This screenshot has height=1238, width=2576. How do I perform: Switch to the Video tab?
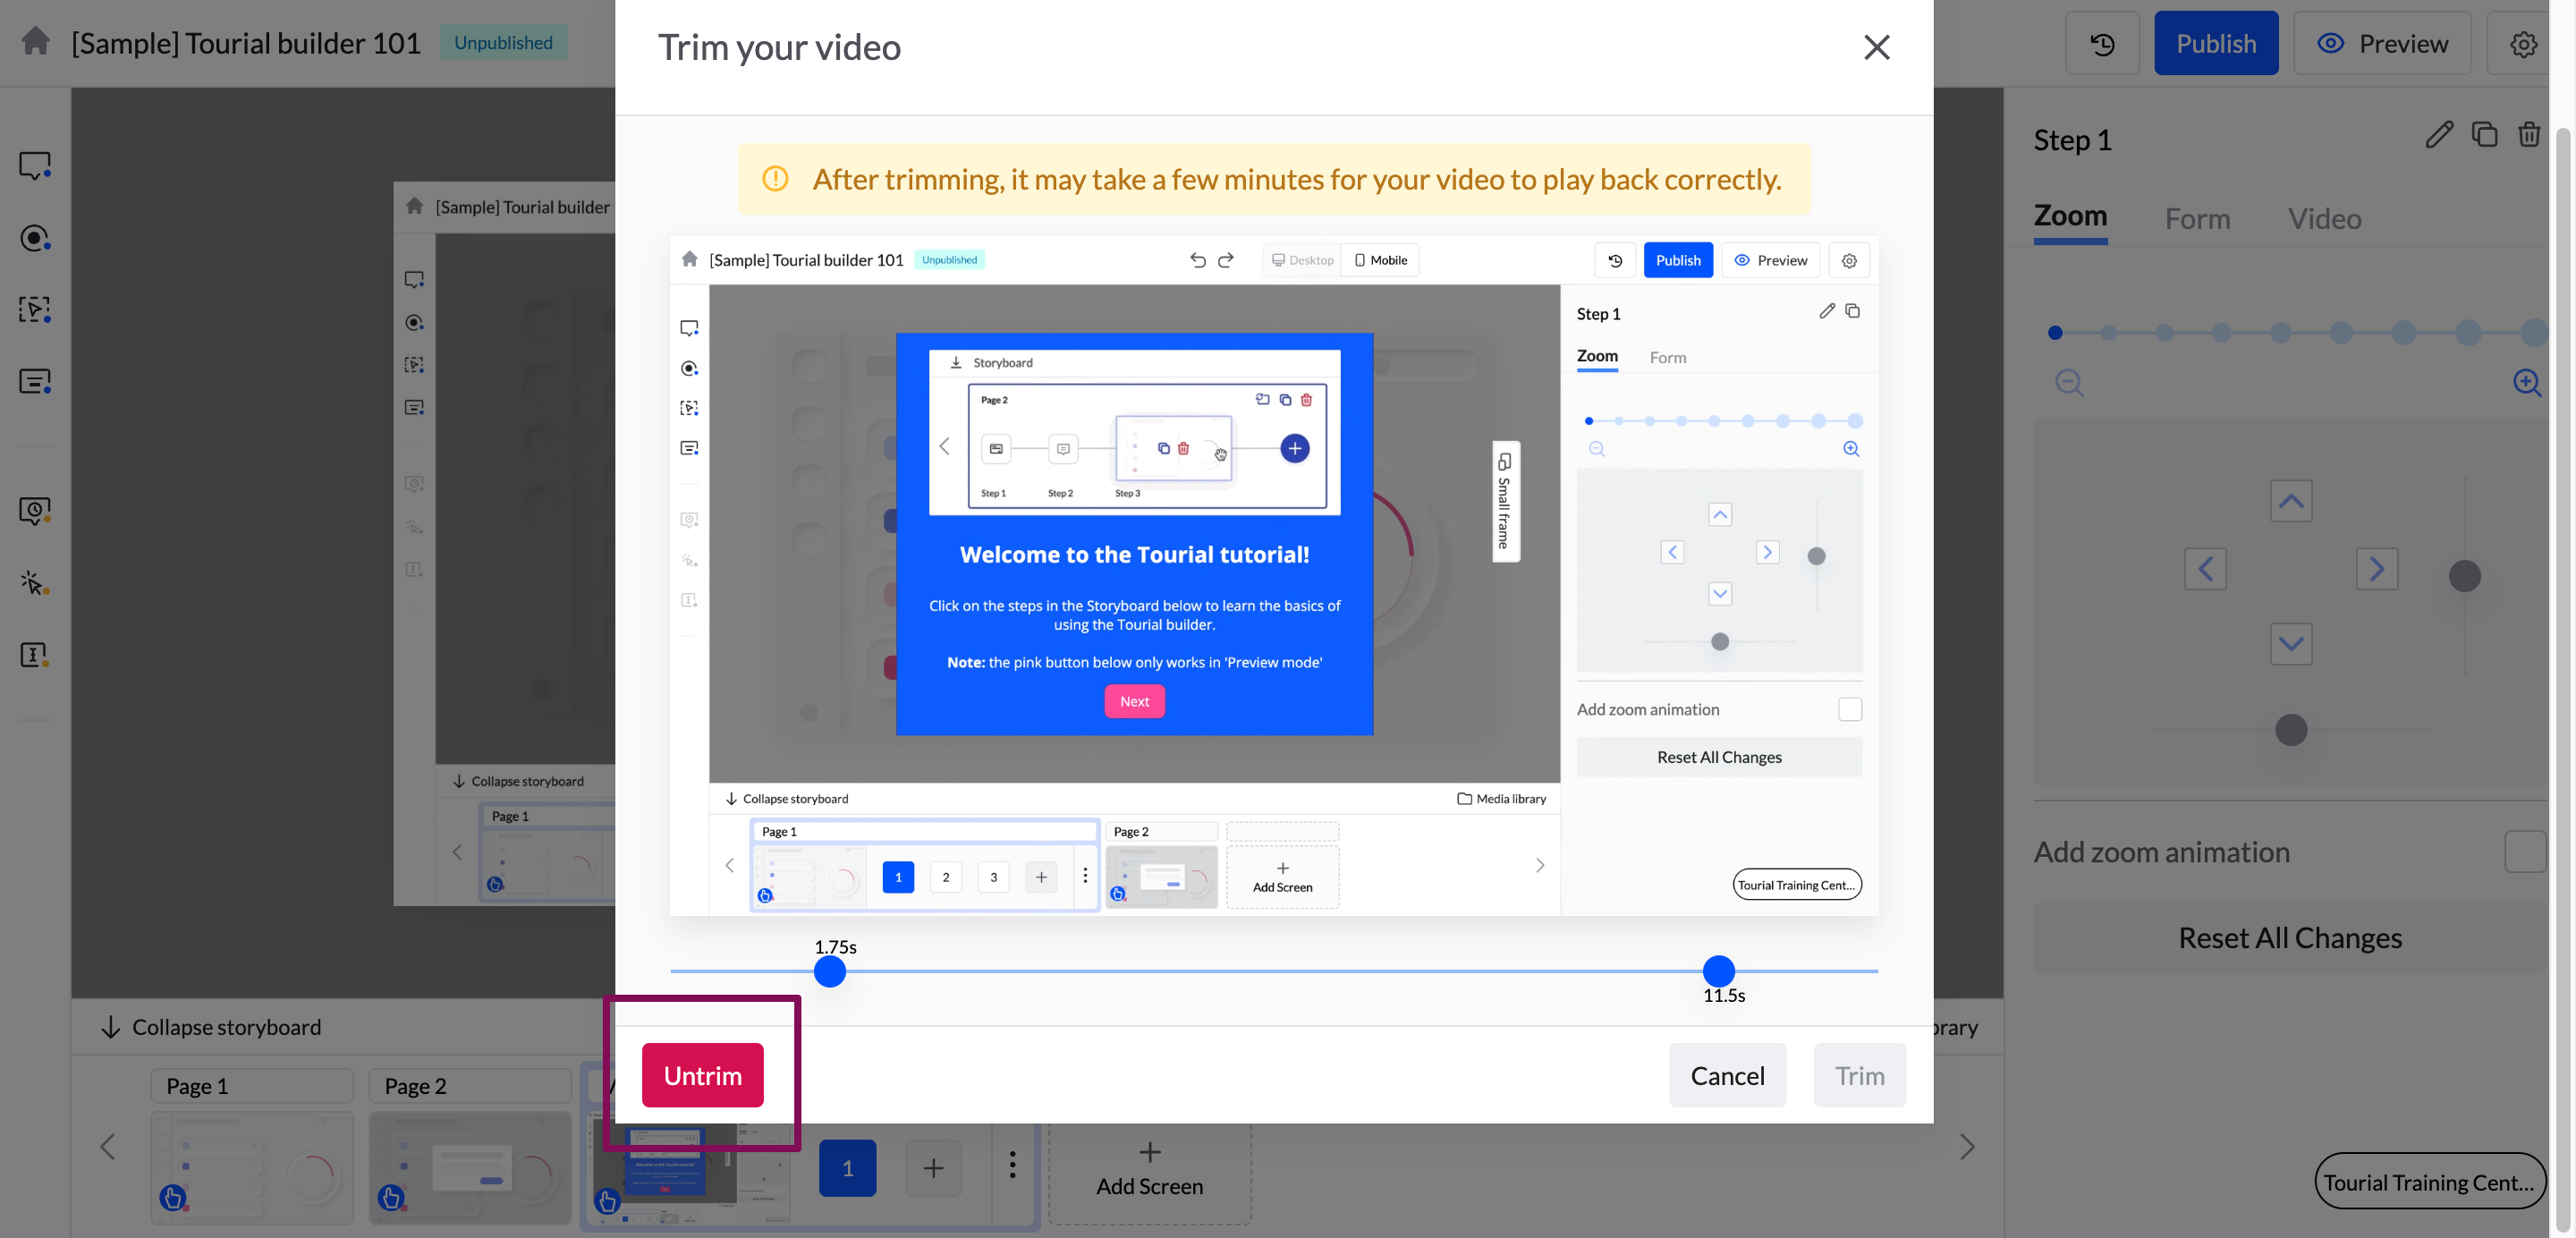(2324, 219)
